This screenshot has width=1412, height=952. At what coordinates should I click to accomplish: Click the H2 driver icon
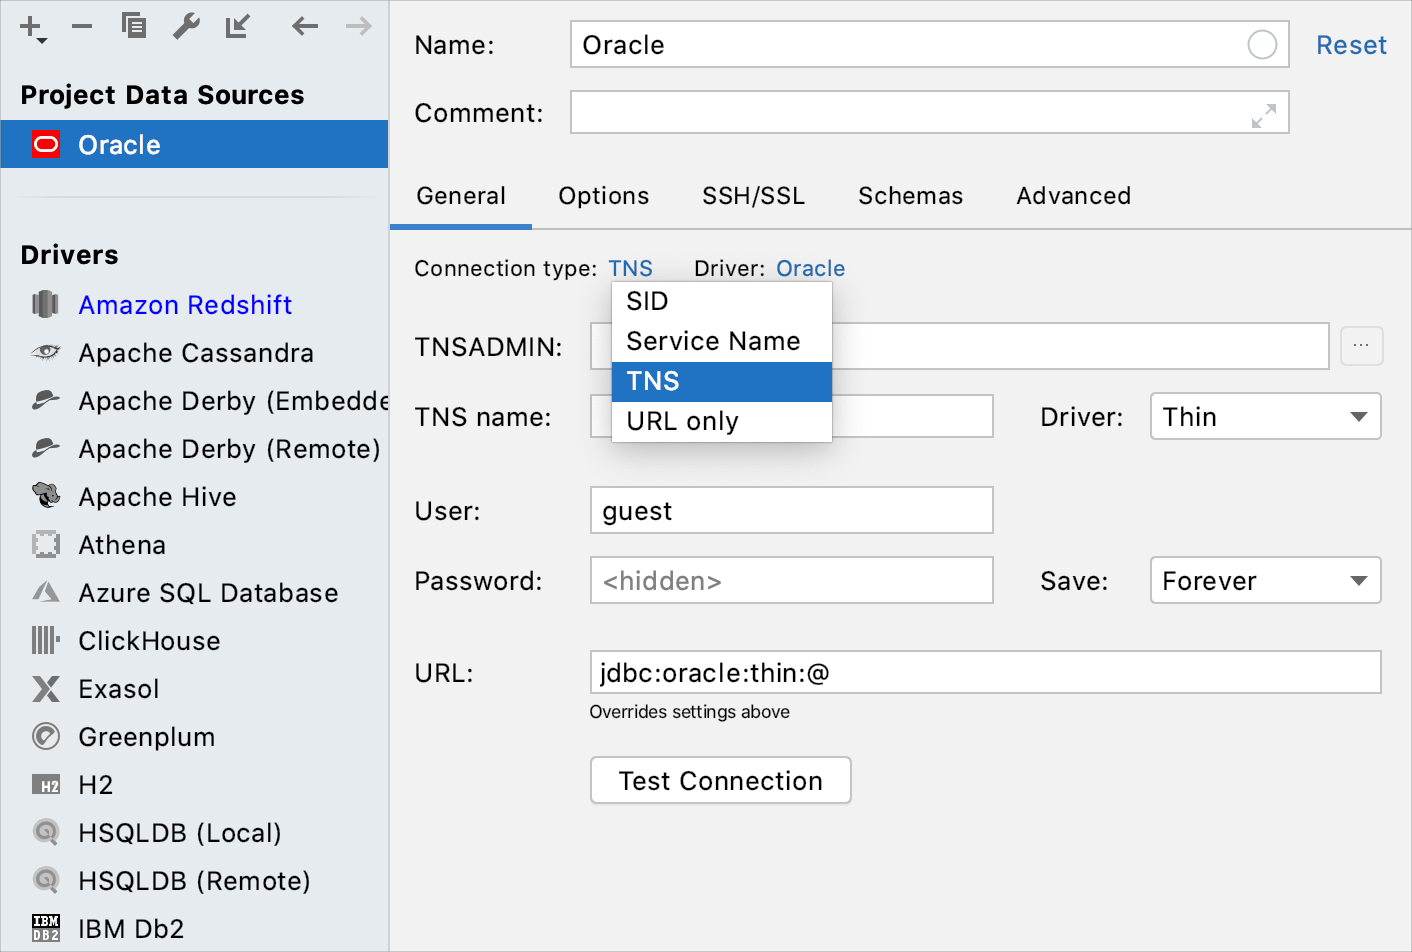pyautogui.click(x=46, y=785)
